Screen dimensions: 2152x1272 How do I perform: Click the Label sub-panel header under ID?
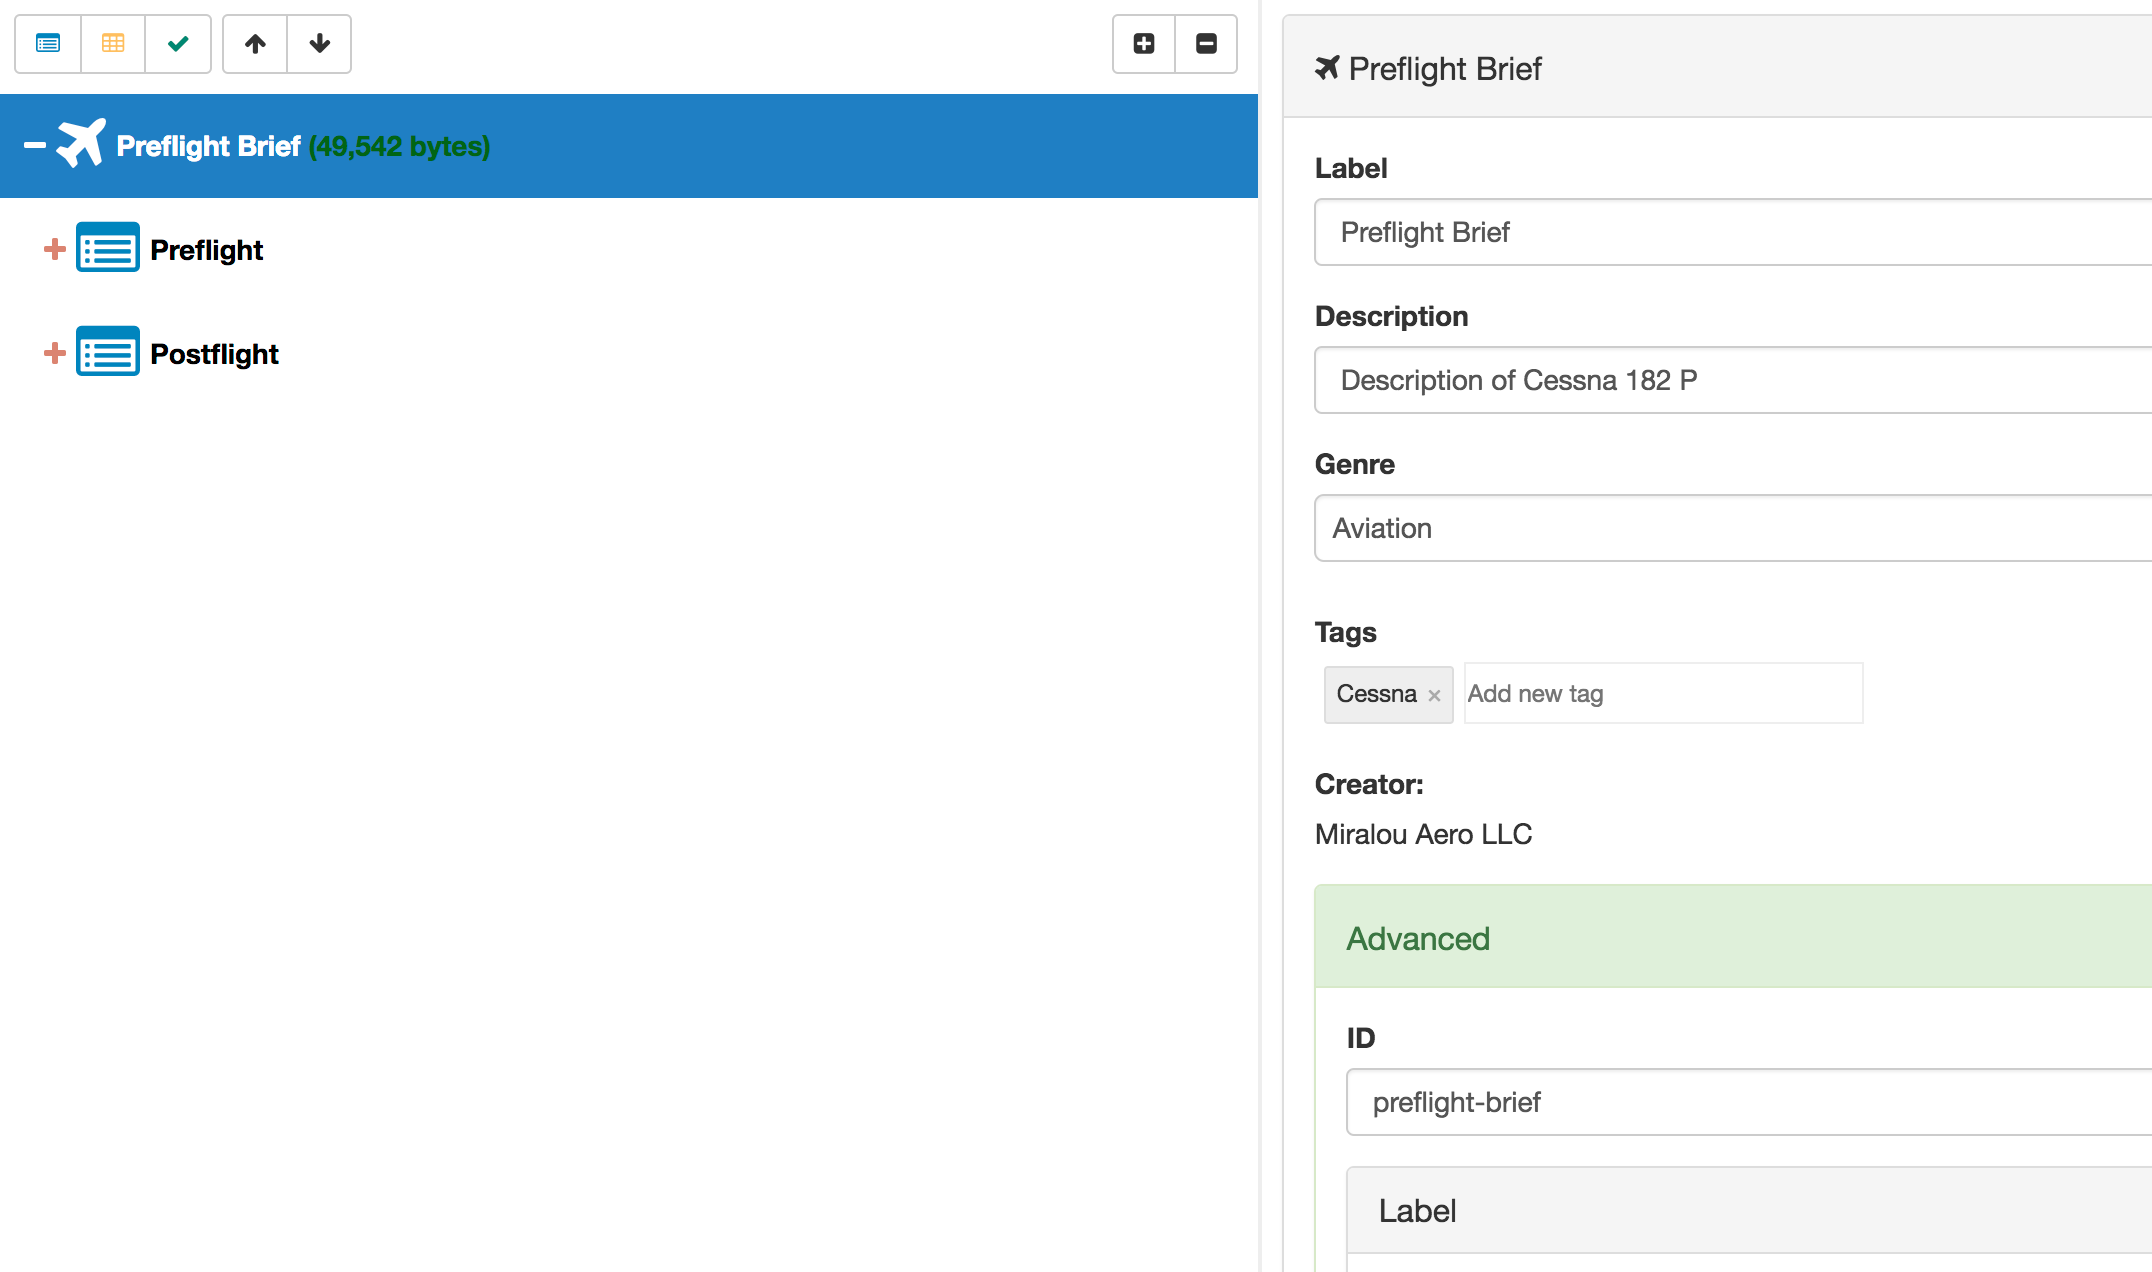[x=1749, y=1210]
